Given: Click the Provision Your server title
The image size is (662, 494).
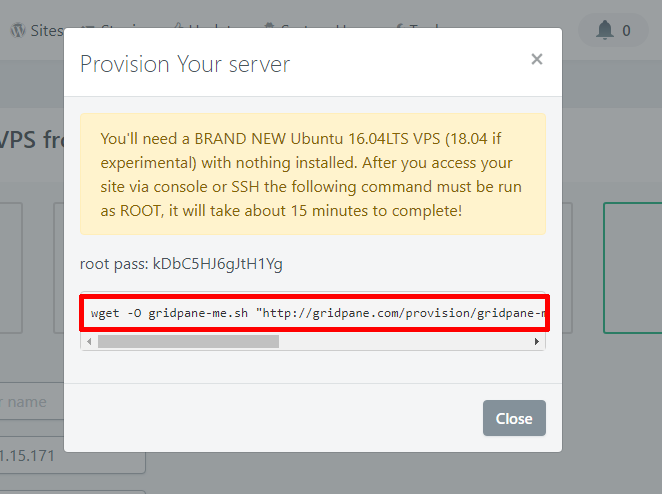Looking at the screenshot, I should [185, 64].
